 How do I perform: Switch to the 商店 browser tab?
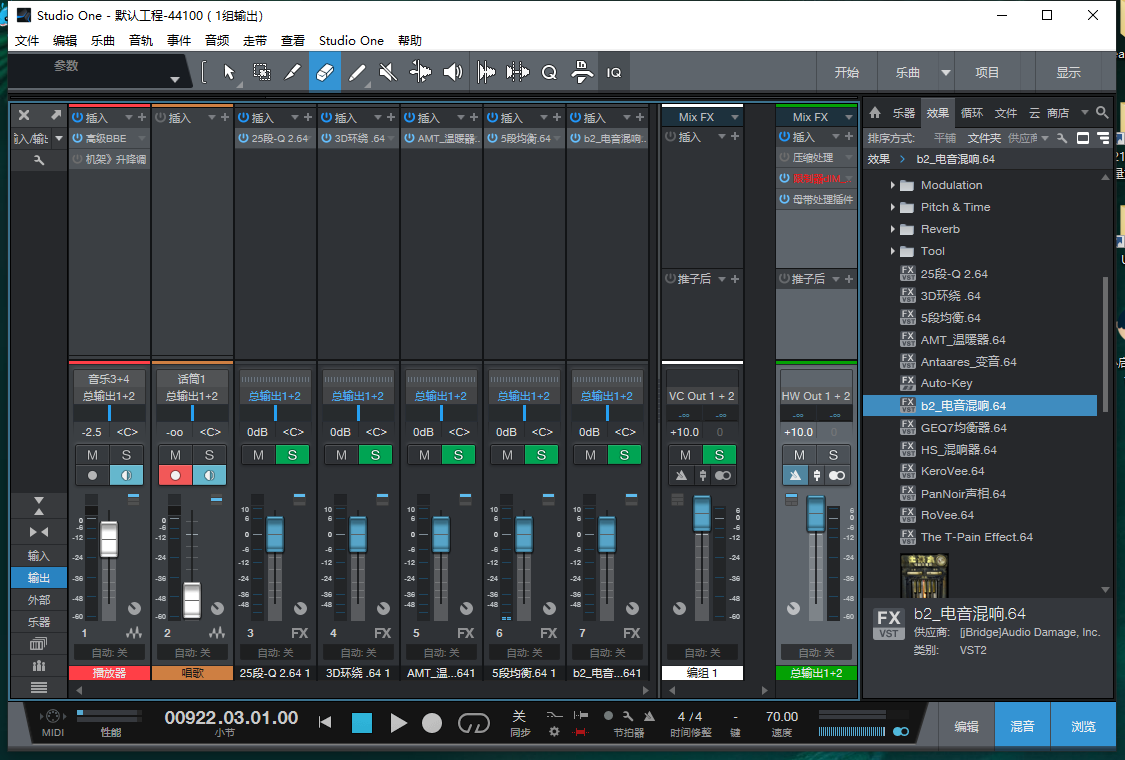click(1058, 113)
